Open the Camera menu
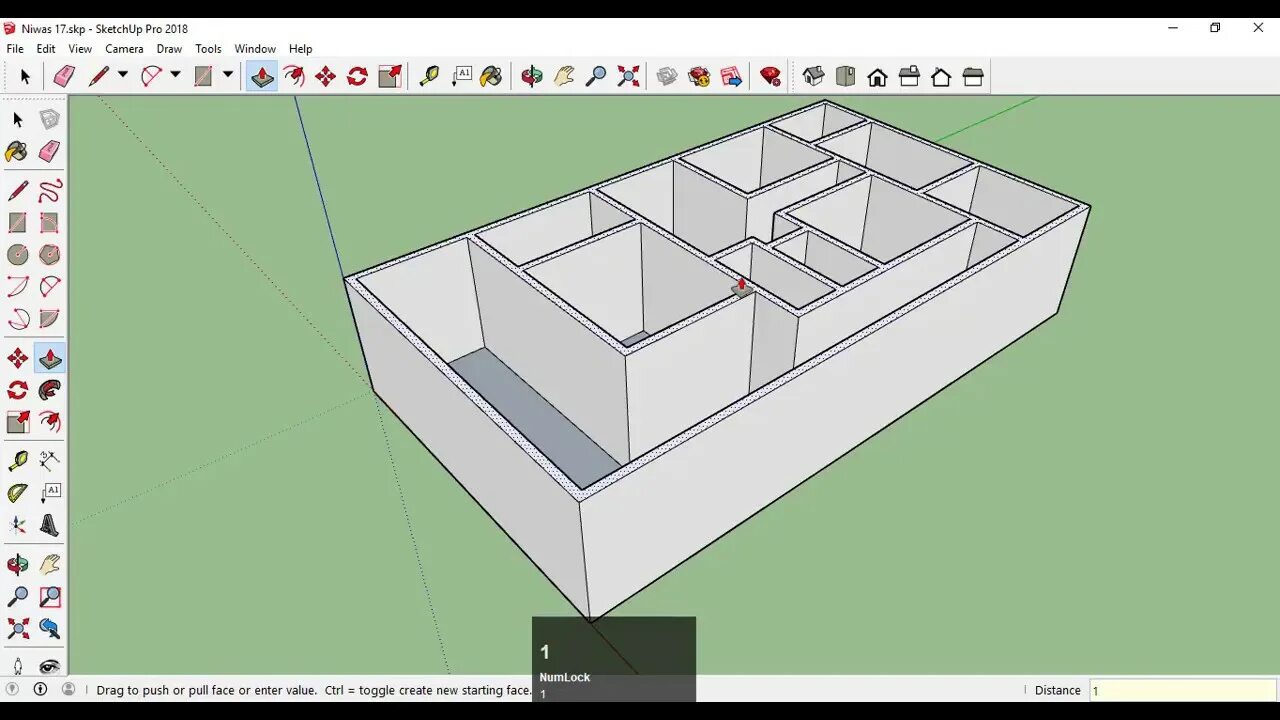 click(124, 48)
